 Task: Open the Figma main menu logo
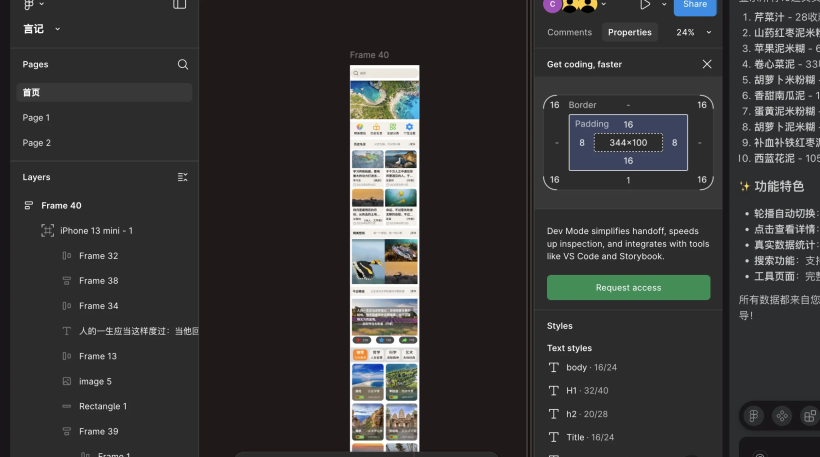28,5
